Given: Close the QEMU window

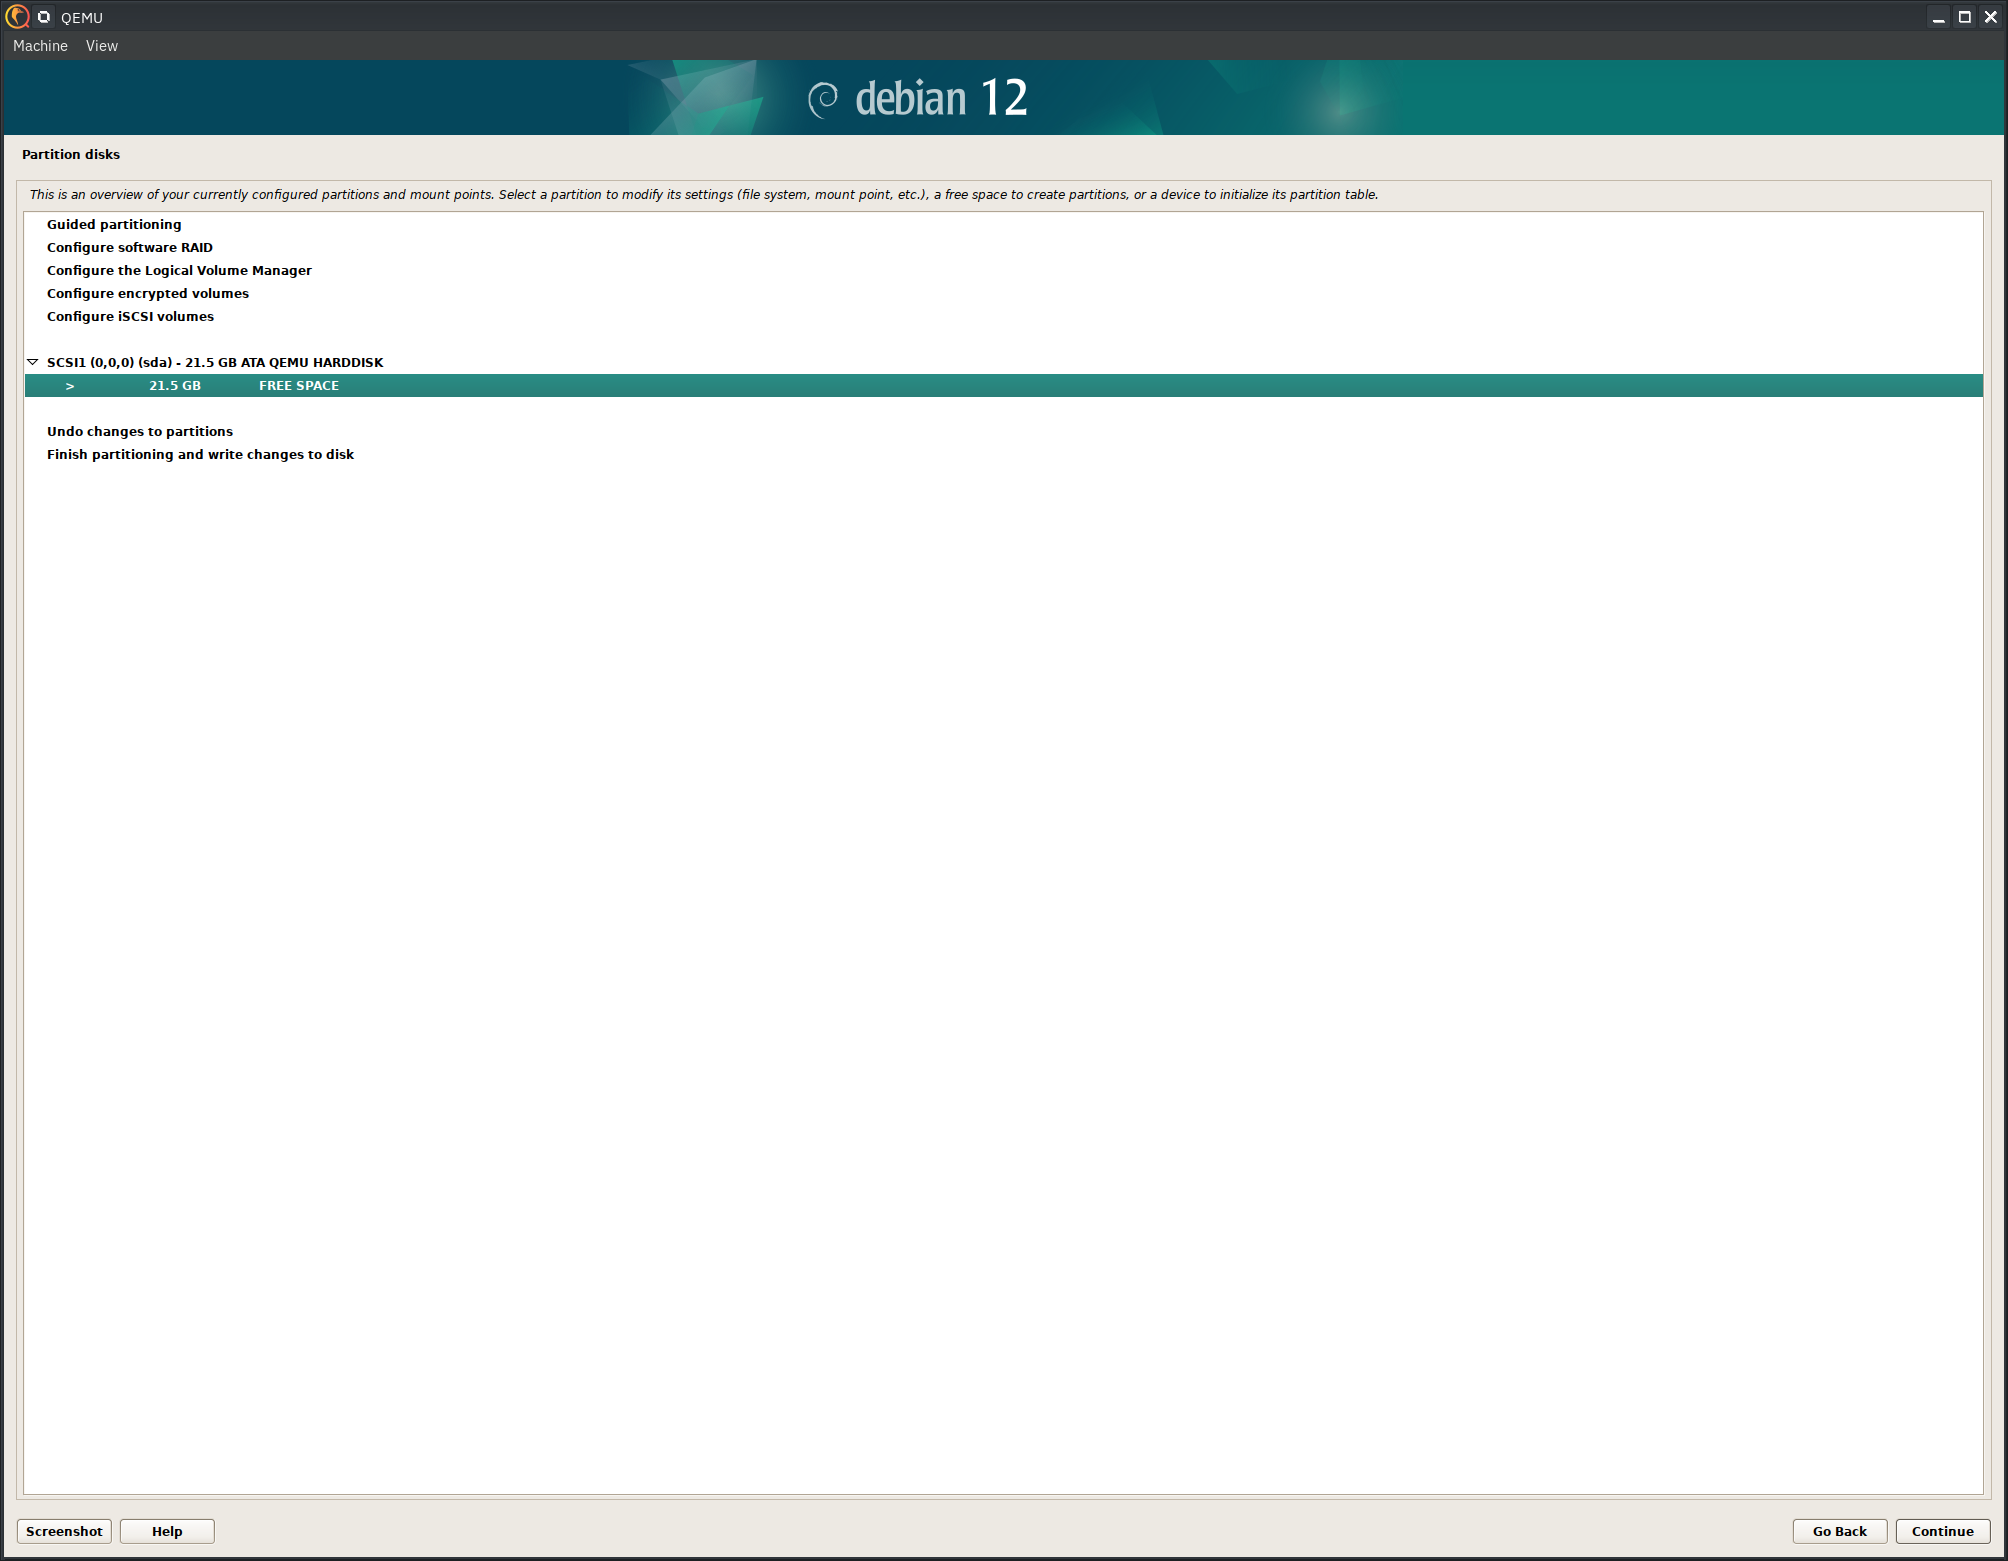Looking at the screenshot, I should point(1991,17).
